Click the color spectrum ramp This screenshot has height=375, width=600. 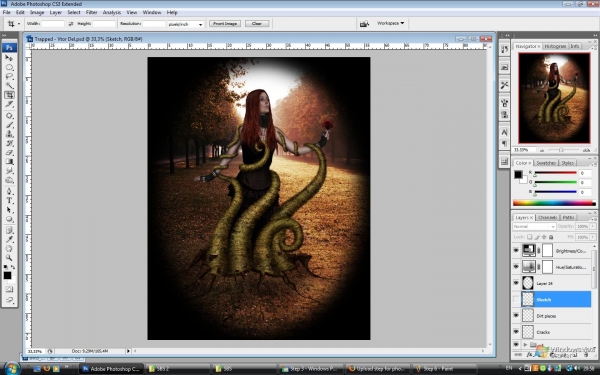pyautogui.click(x=554, y=203)
